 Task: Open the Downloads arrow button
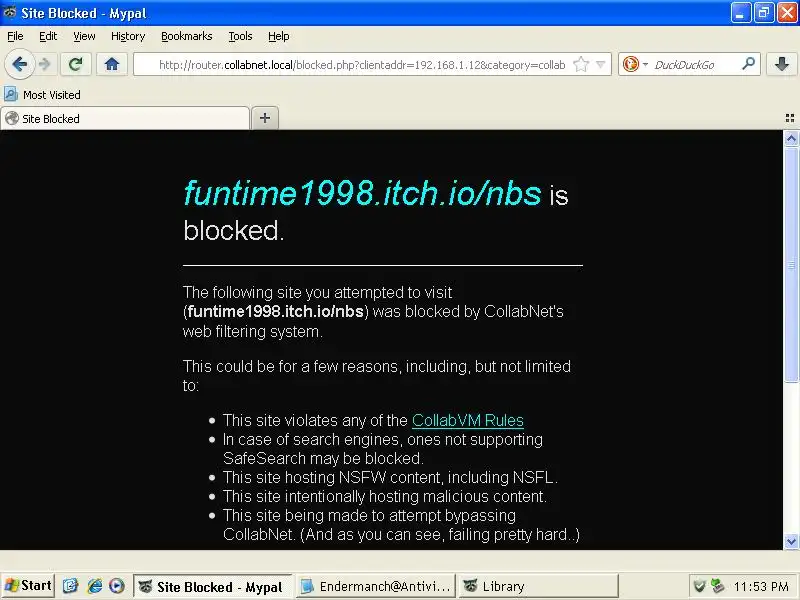point(782,64)
